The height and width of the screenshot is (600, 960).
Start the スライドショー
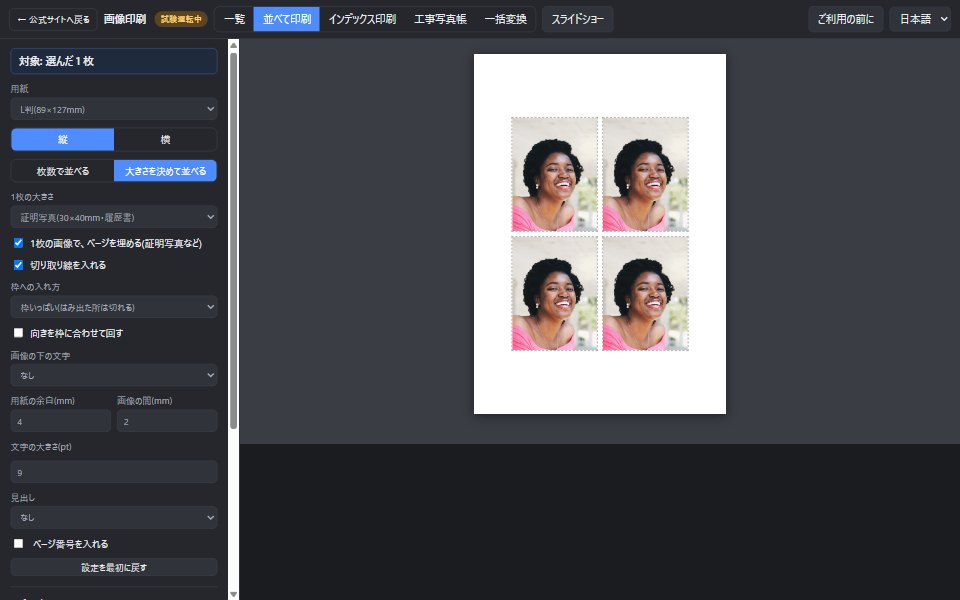tap(577, 19)
